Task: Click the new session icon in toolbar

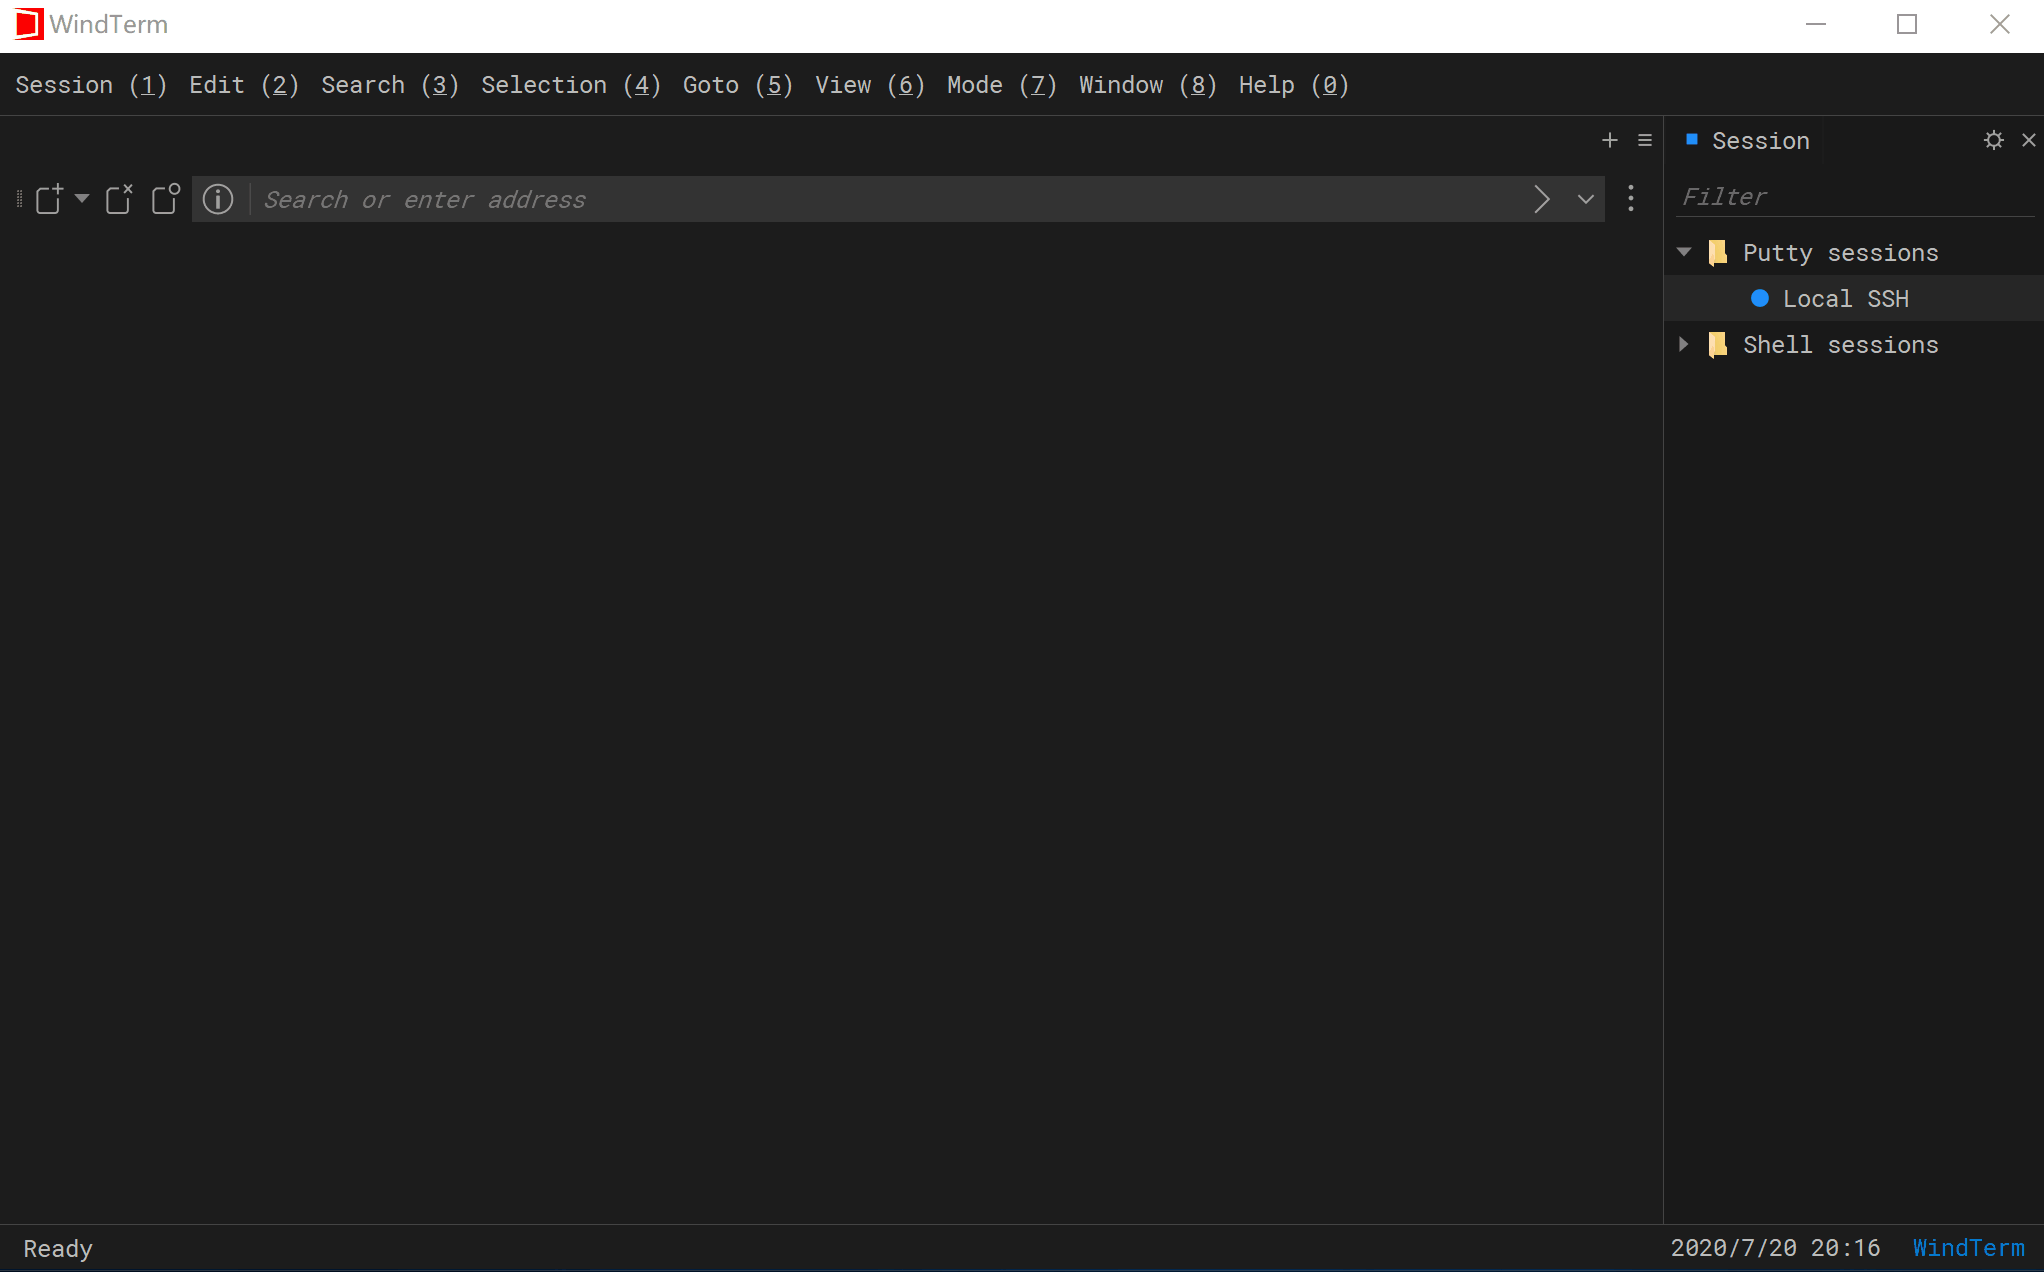Action: (x=49, y=199)
